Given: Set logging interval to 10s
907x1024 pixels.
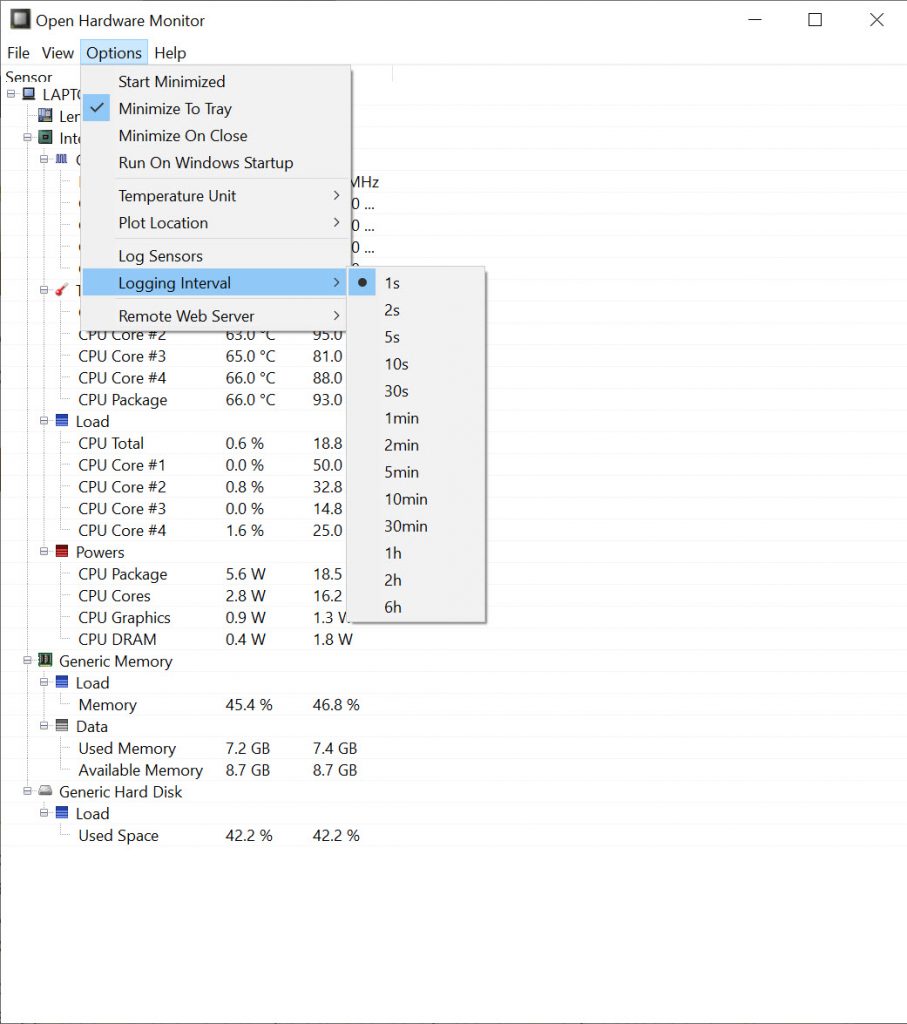Looking at the screenshot, I should coord(417,364).
